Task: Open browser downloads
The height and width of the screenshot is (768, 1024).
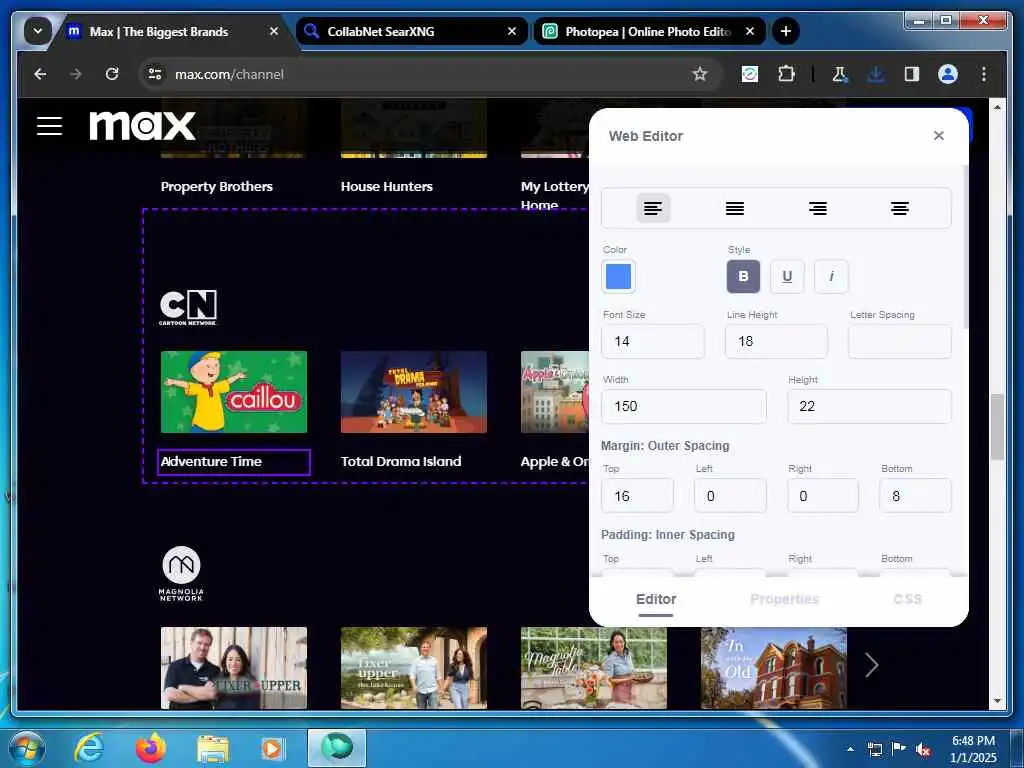Action: pos(876,74)
